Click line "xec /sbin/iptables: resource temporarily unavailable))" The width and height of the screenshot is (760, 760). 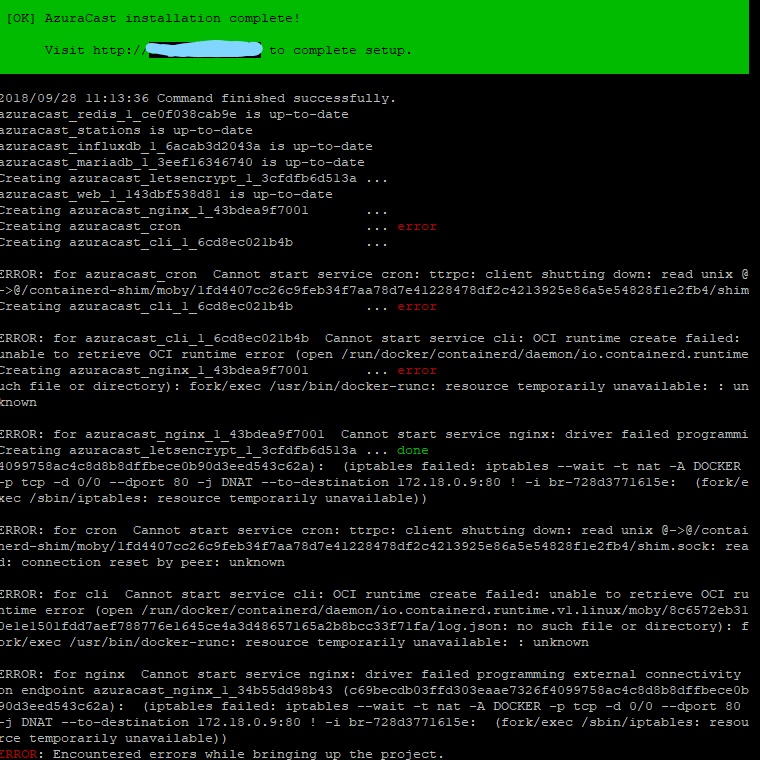[x=213, y=498]
